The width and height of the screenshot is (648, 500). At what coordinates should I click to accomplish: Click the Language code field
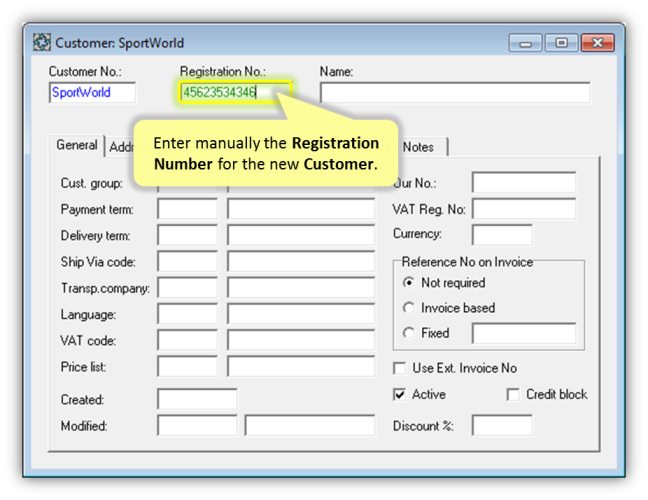[188, 314]
